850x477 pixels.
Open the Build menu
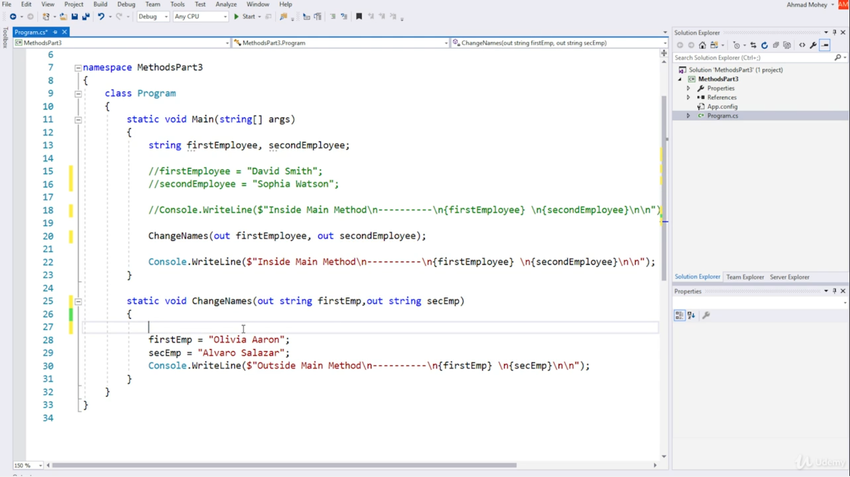tap(100, 4)
